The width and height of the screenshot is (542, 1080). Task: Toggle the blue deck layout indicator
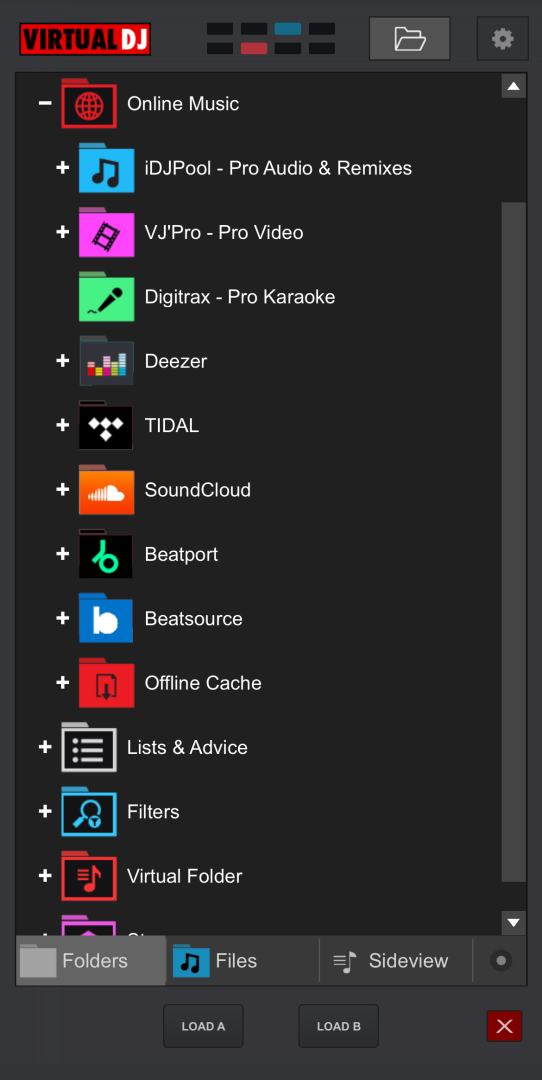[x=288, y=29]
